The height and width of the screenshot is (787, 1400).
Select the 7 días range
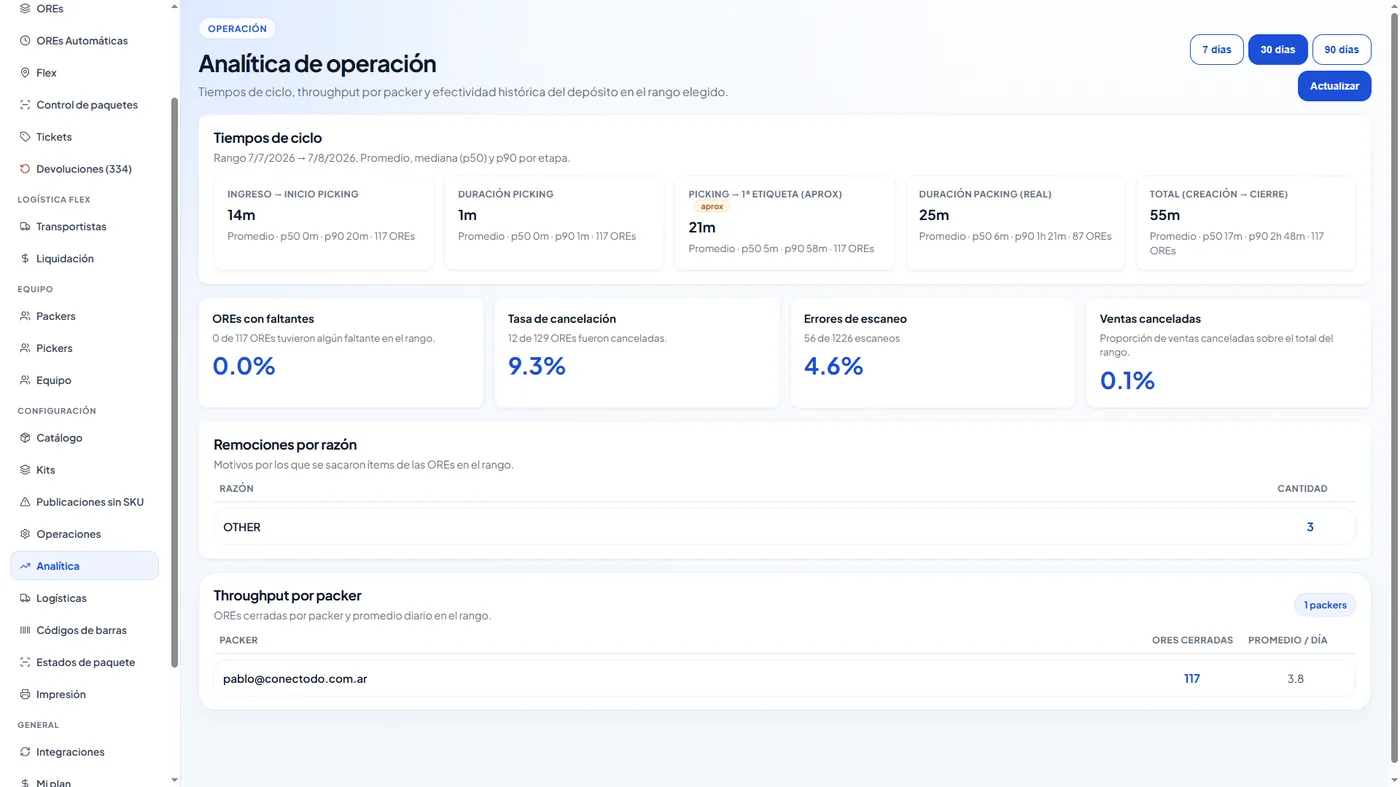(1217, 50)
